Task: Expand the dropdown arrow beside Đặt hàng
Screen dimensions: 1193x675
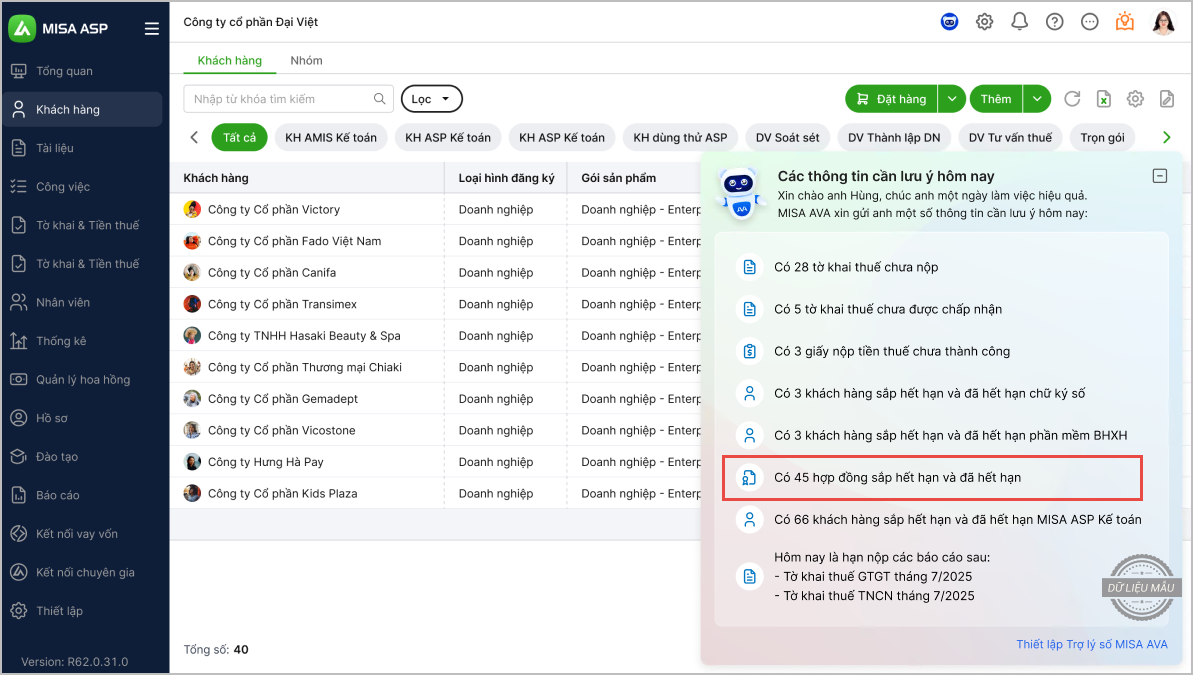Action: pos(952,99)
